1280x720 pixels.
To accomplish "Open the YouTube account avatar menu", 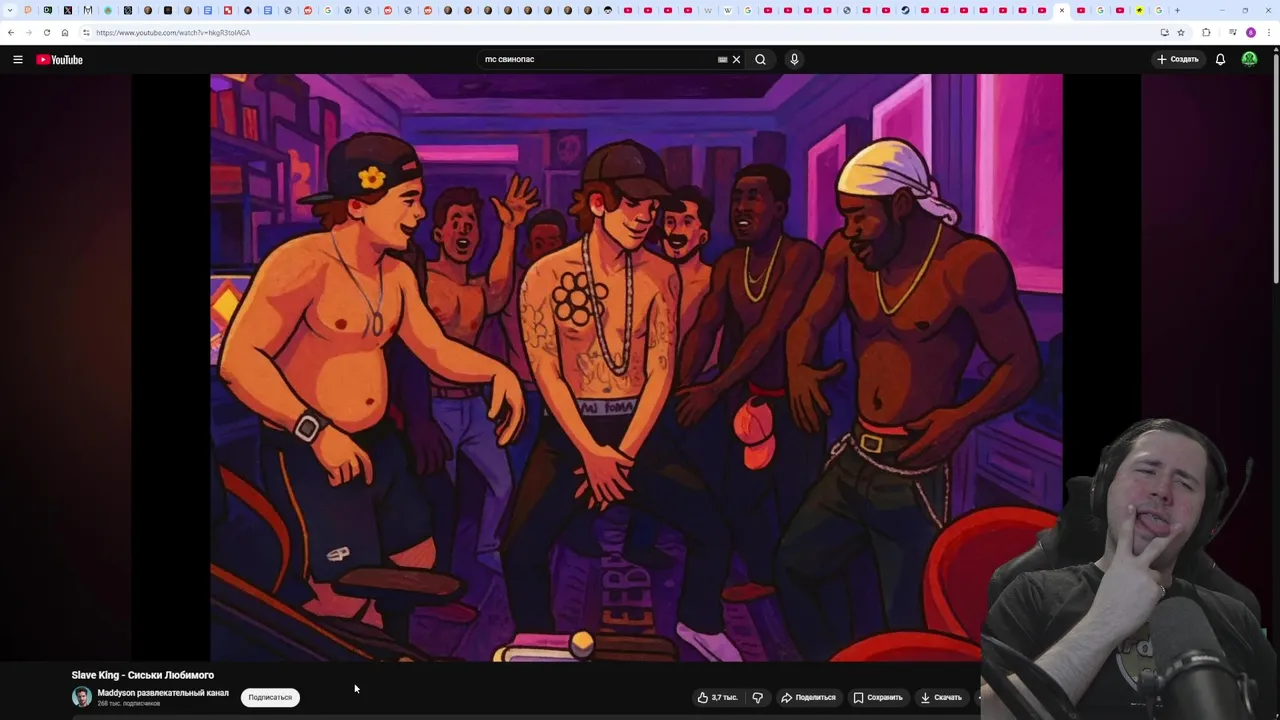I will [1249, 59].
